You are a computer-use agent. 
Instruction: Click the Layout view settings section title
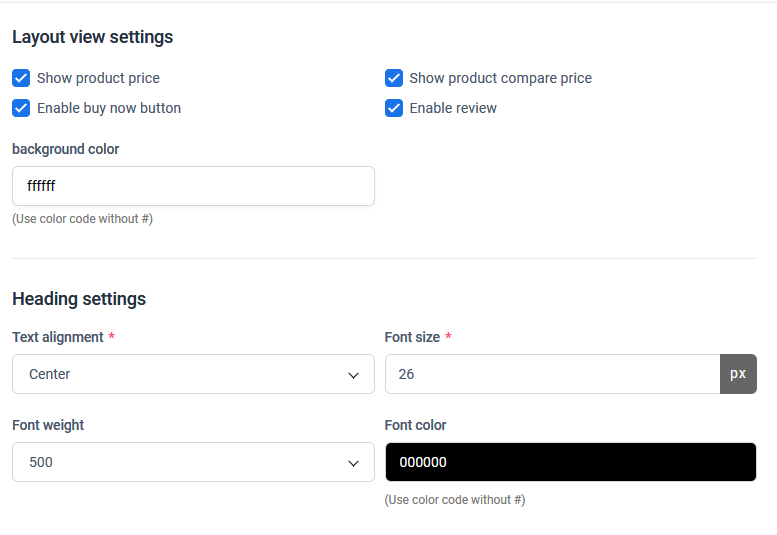click(92, 37)
